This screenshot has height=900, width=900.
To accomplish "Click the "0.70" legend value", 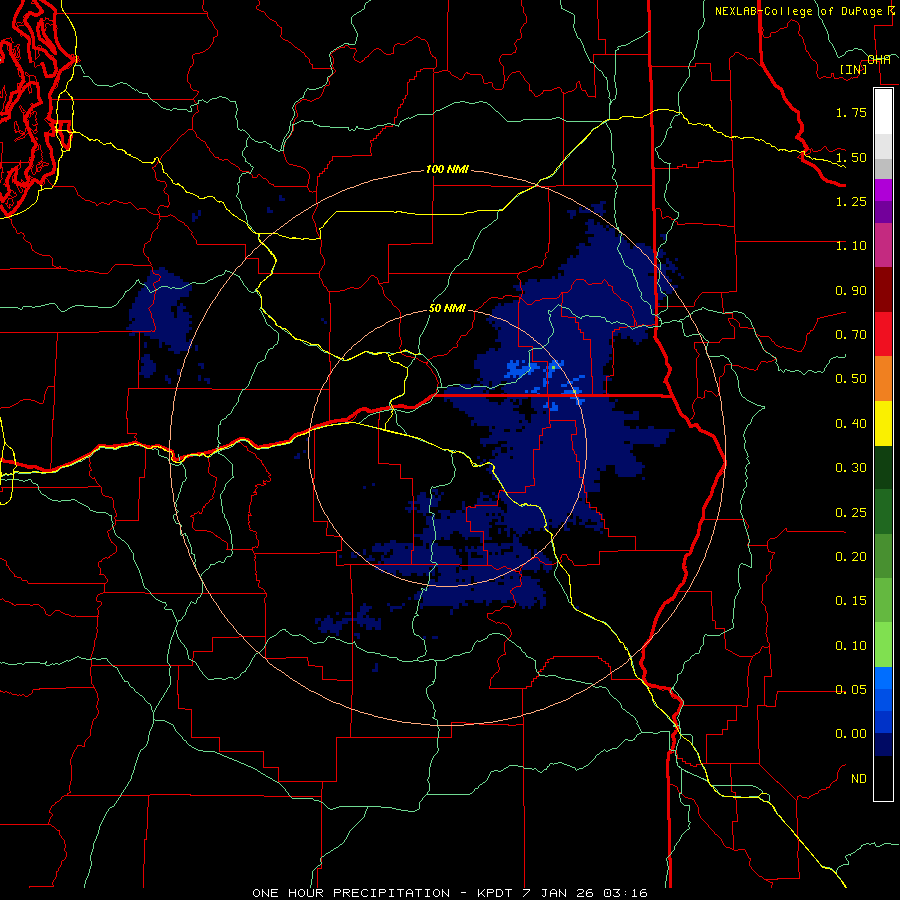I will [851, 335].
